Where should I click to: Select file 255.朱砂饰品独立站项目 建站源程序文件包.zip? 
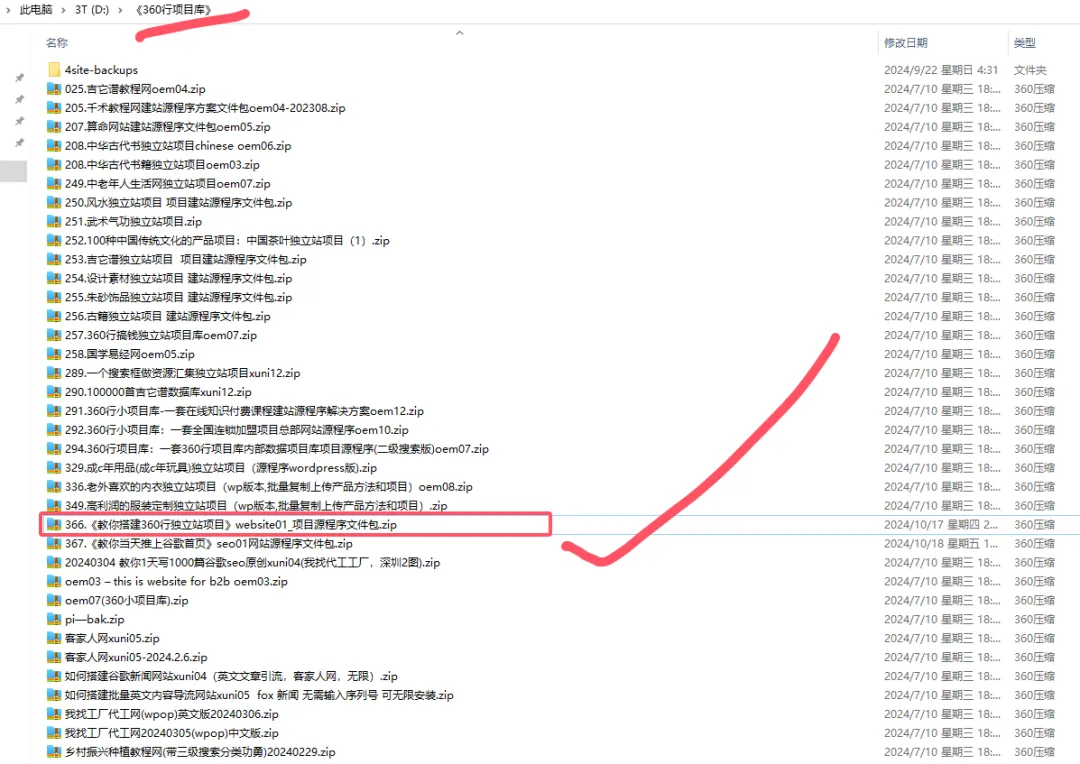pyautogui.click(x=178, y=297)
